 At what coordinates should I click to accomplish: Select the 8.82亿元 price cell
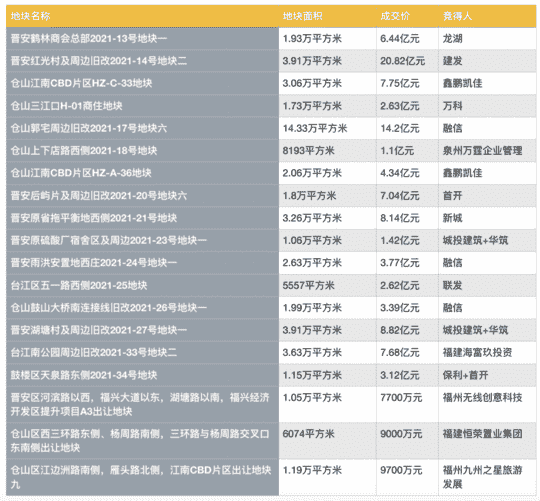(407, 330)
